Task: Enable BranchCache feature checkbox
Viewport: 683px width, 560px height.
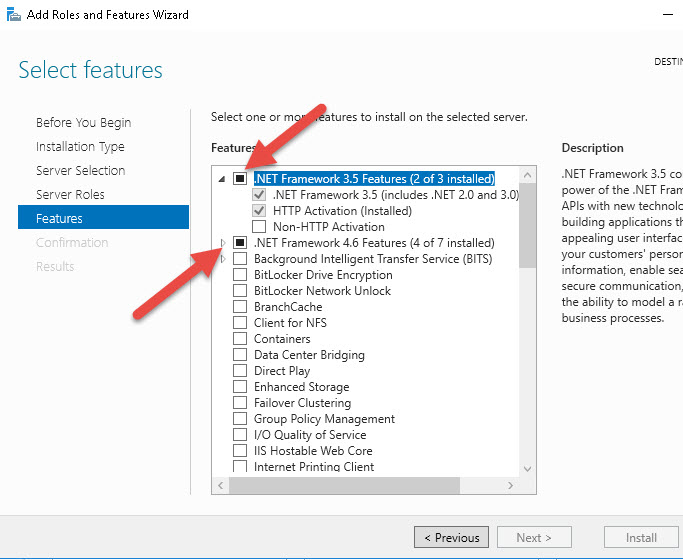Action: pyautogui.click(x=240, y=307)
